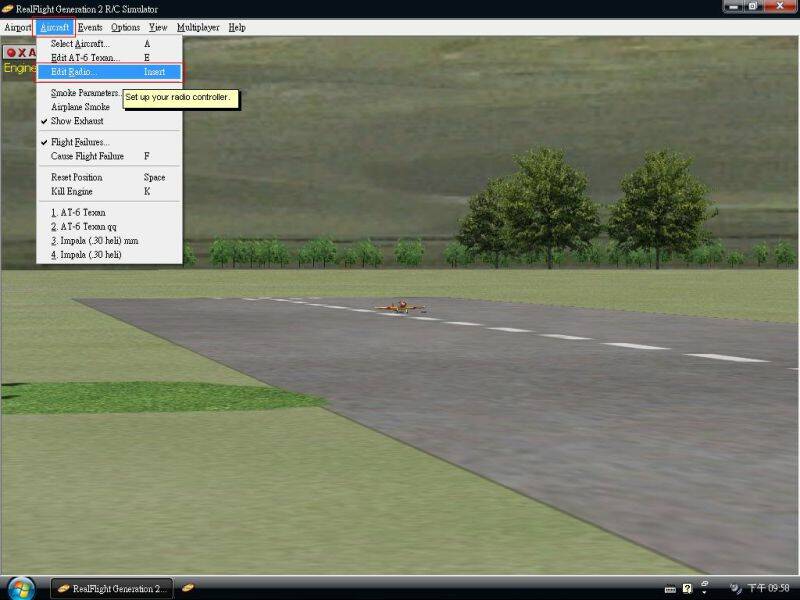This screenshot has height=600, width=800.
Task: Choose Edit AT-6 Texan... entry
Action: (x=109, y=58)
